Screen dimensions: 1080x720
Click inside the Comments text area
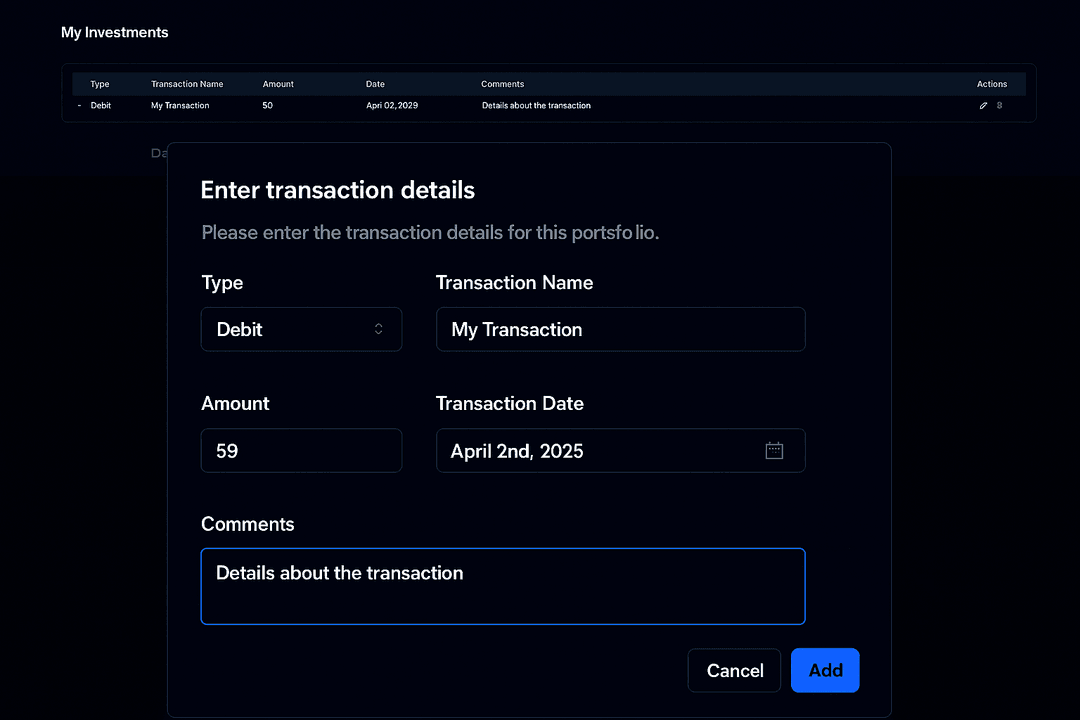[x=503, y=586]
